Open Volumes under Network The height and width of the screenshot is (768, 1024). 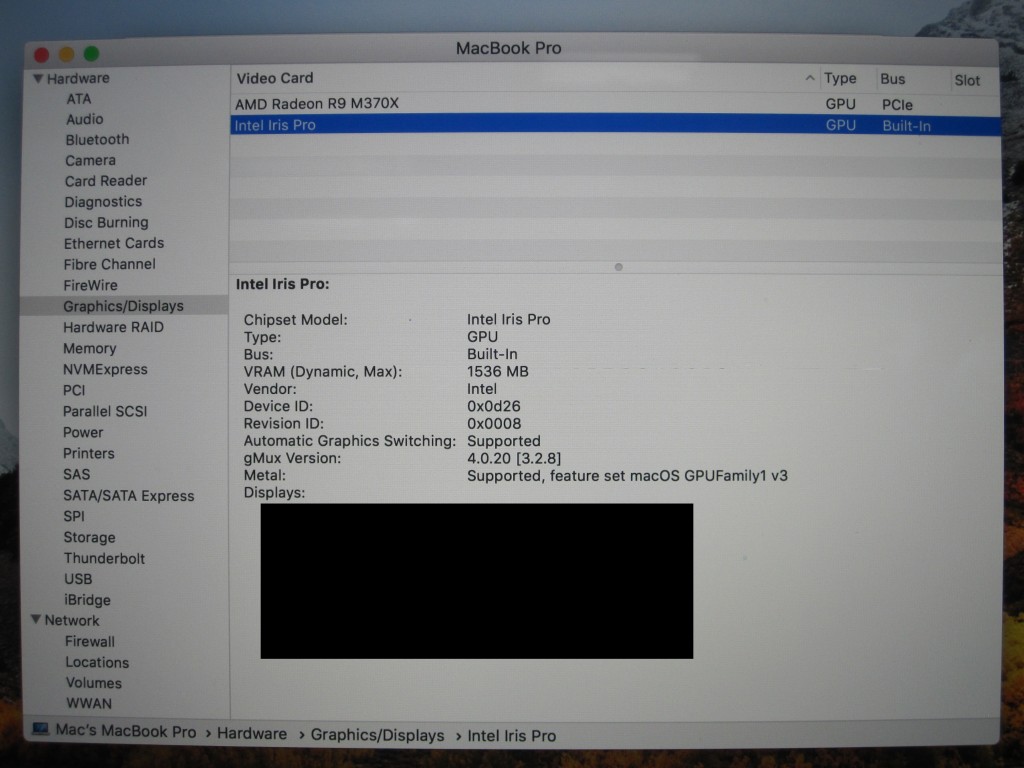93,682
